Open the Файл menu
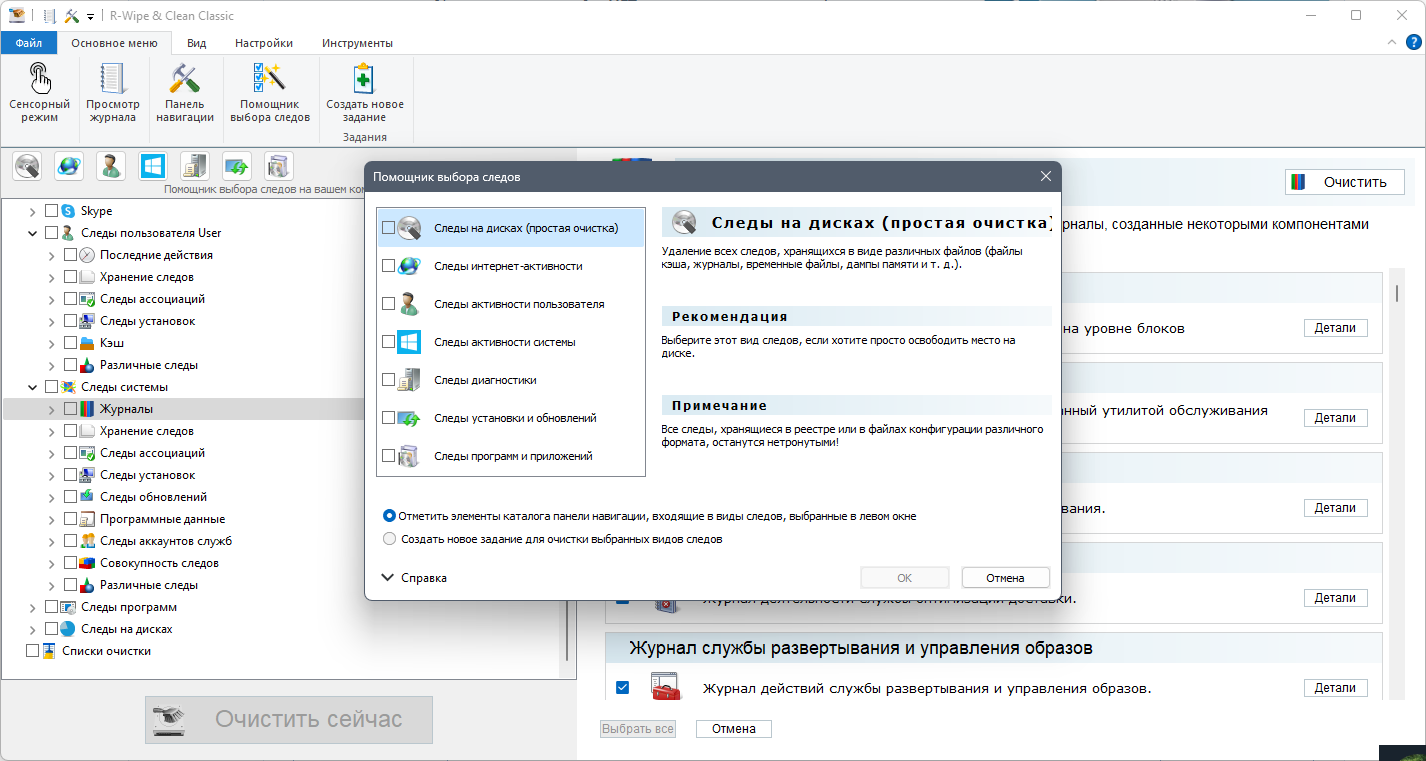1426x761 pixels. [29, 43]
